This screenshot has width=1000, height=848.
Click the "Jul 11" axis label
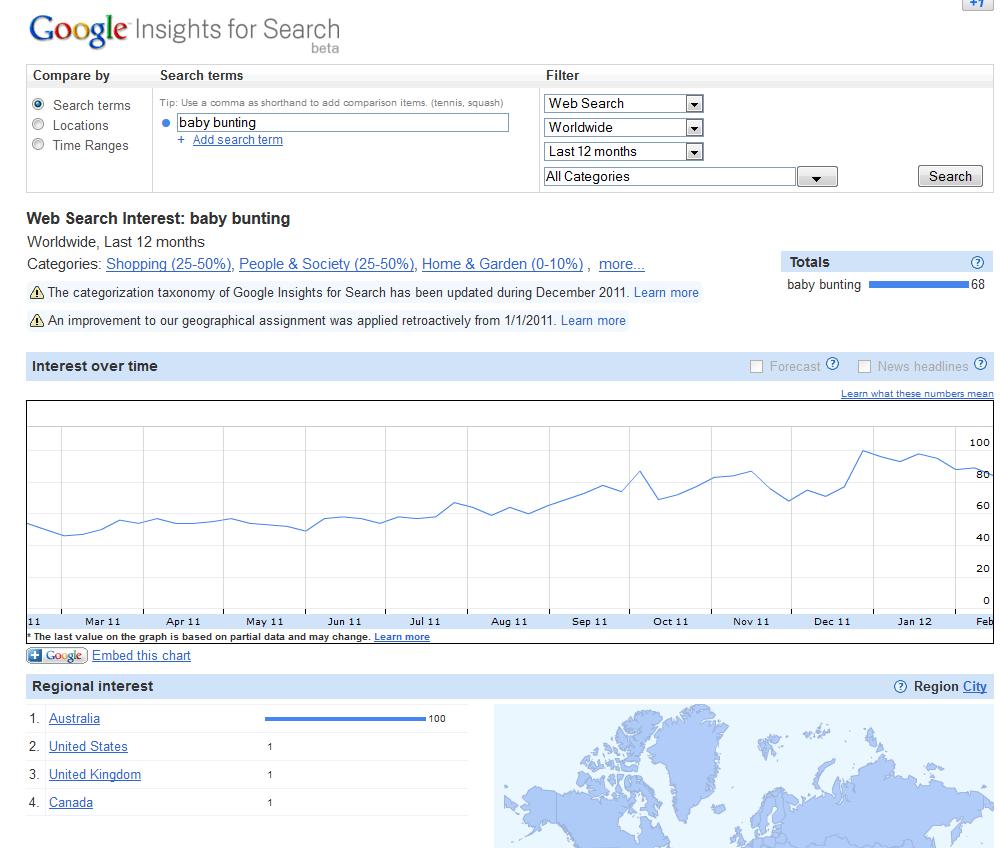(425, 622)
